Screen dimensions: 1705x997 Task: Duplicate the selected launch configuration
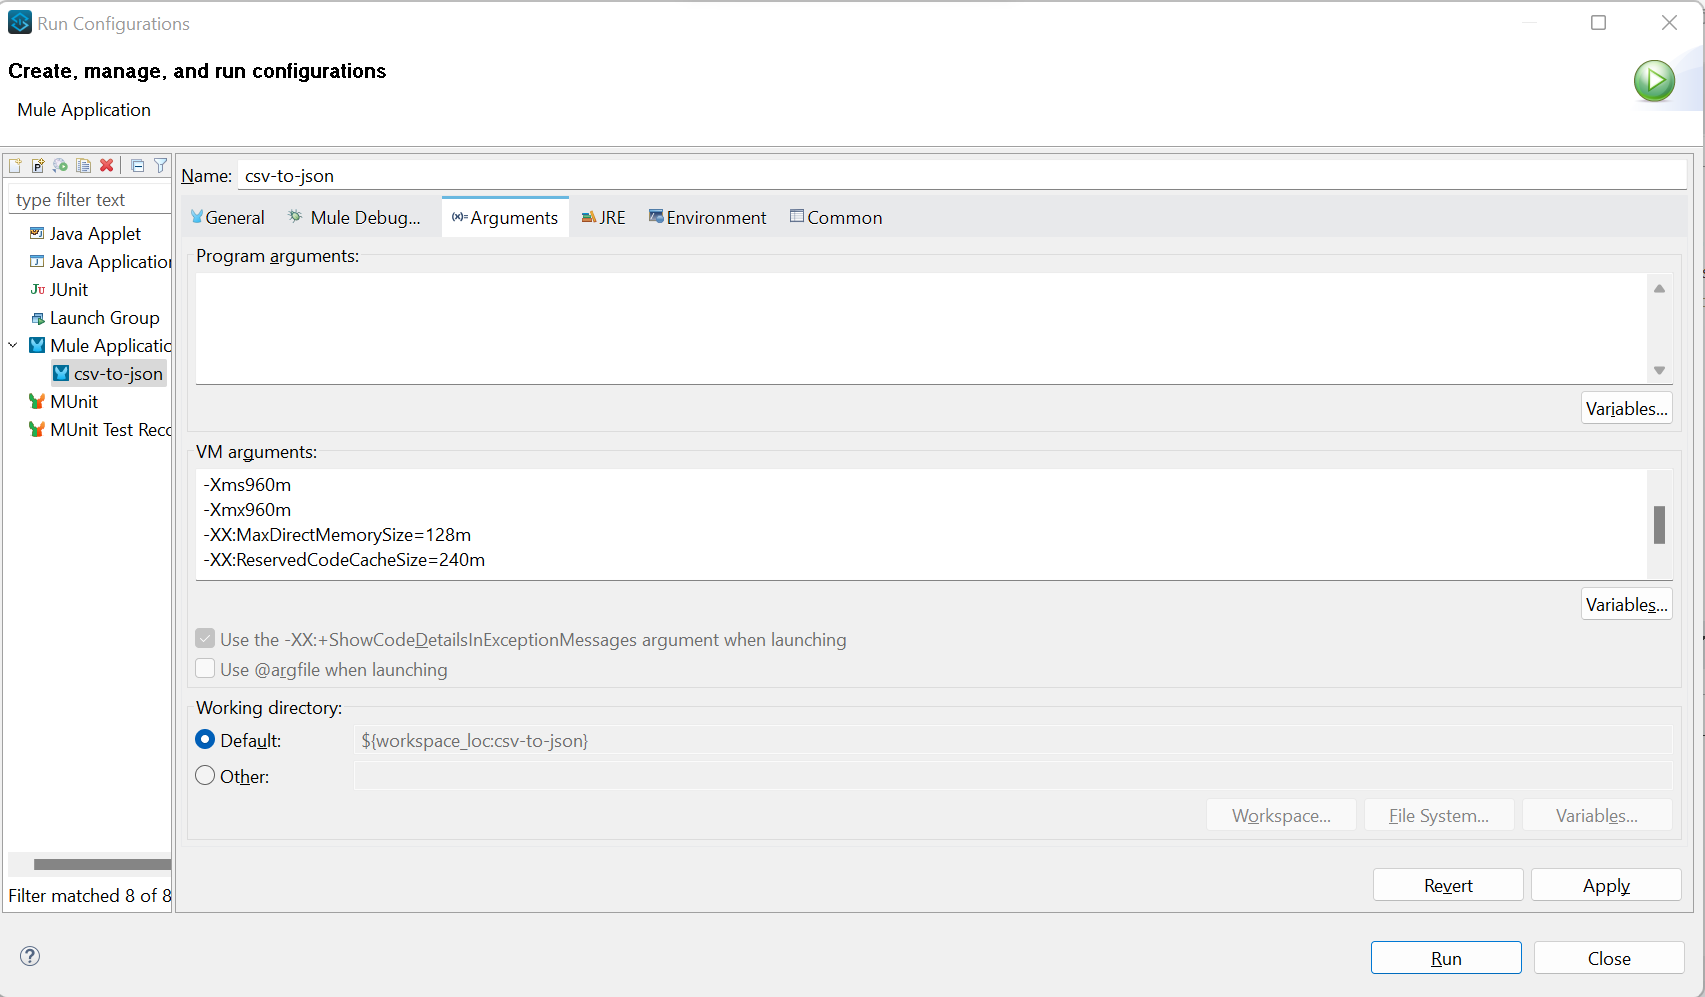[84, 165]
